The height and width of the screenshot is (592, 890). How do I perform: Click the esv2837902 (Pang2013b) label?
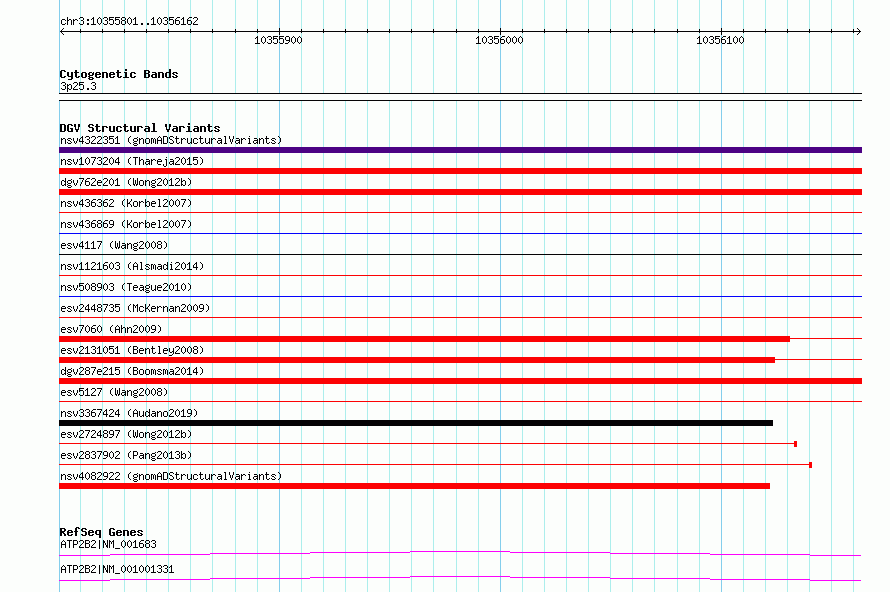pos(126,455)
